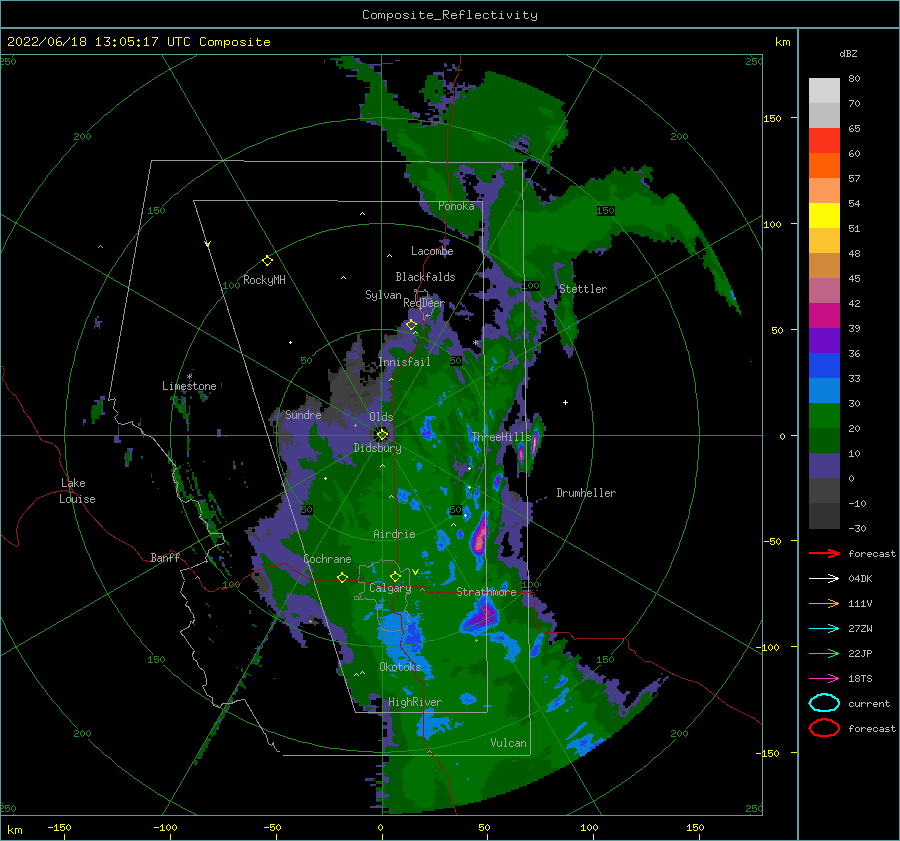Screen dimensions: 900x841
Task: Click the yellow 51-54 dBZ swatch
Action: pyautogui.click(x=824, y=216)
